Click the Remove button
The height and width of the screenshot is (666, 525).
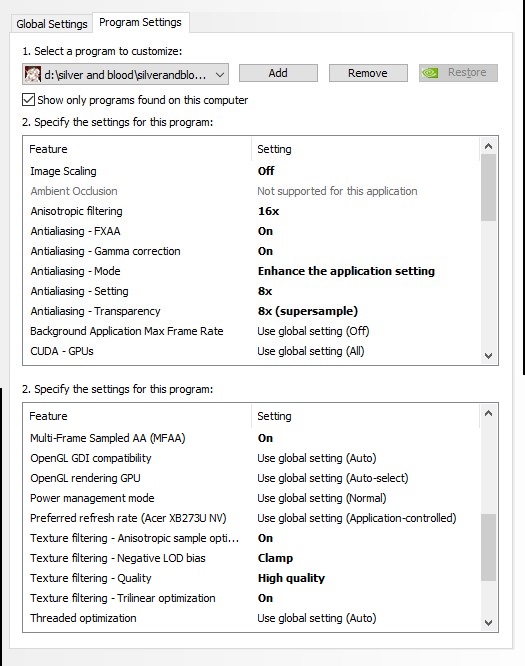point(368,73)
